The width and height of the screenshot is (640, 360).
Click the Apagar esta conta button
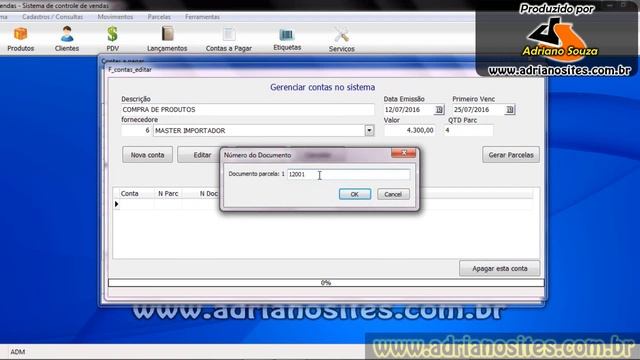[500, 269]
